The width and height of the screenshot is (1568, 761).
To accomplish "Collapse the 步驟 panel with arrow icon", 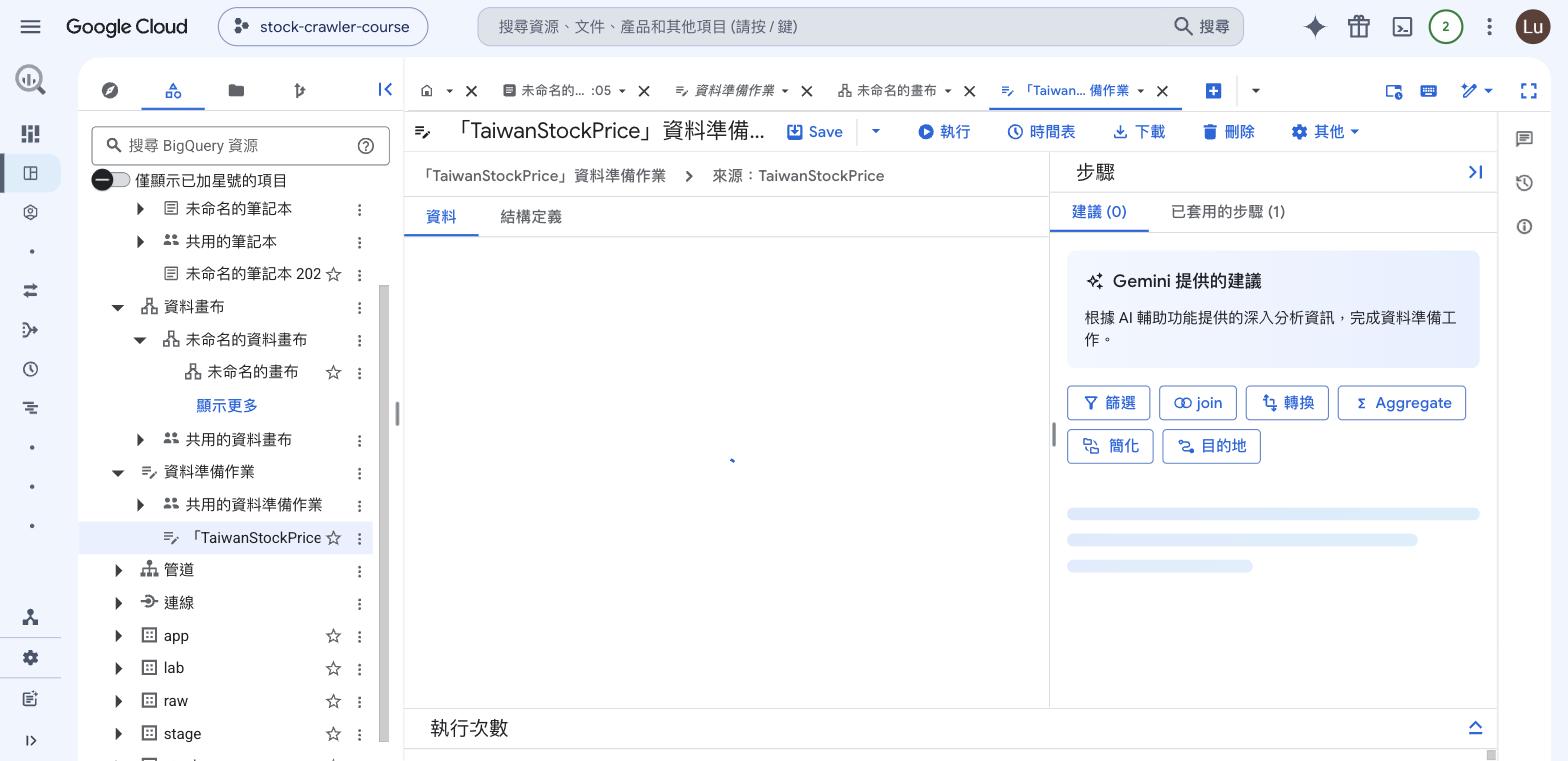I will (x=1475, y=172).
